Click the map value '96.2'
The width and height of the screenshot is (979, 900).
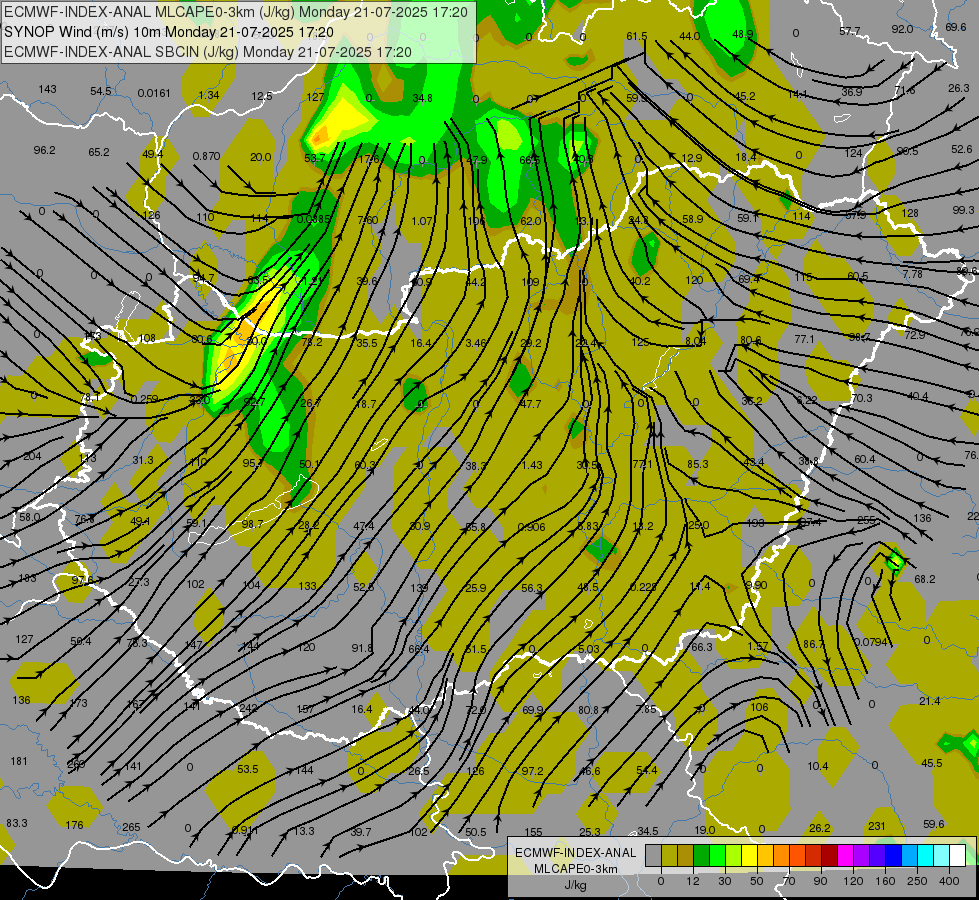pyautogui.click(x=44, y=150)
